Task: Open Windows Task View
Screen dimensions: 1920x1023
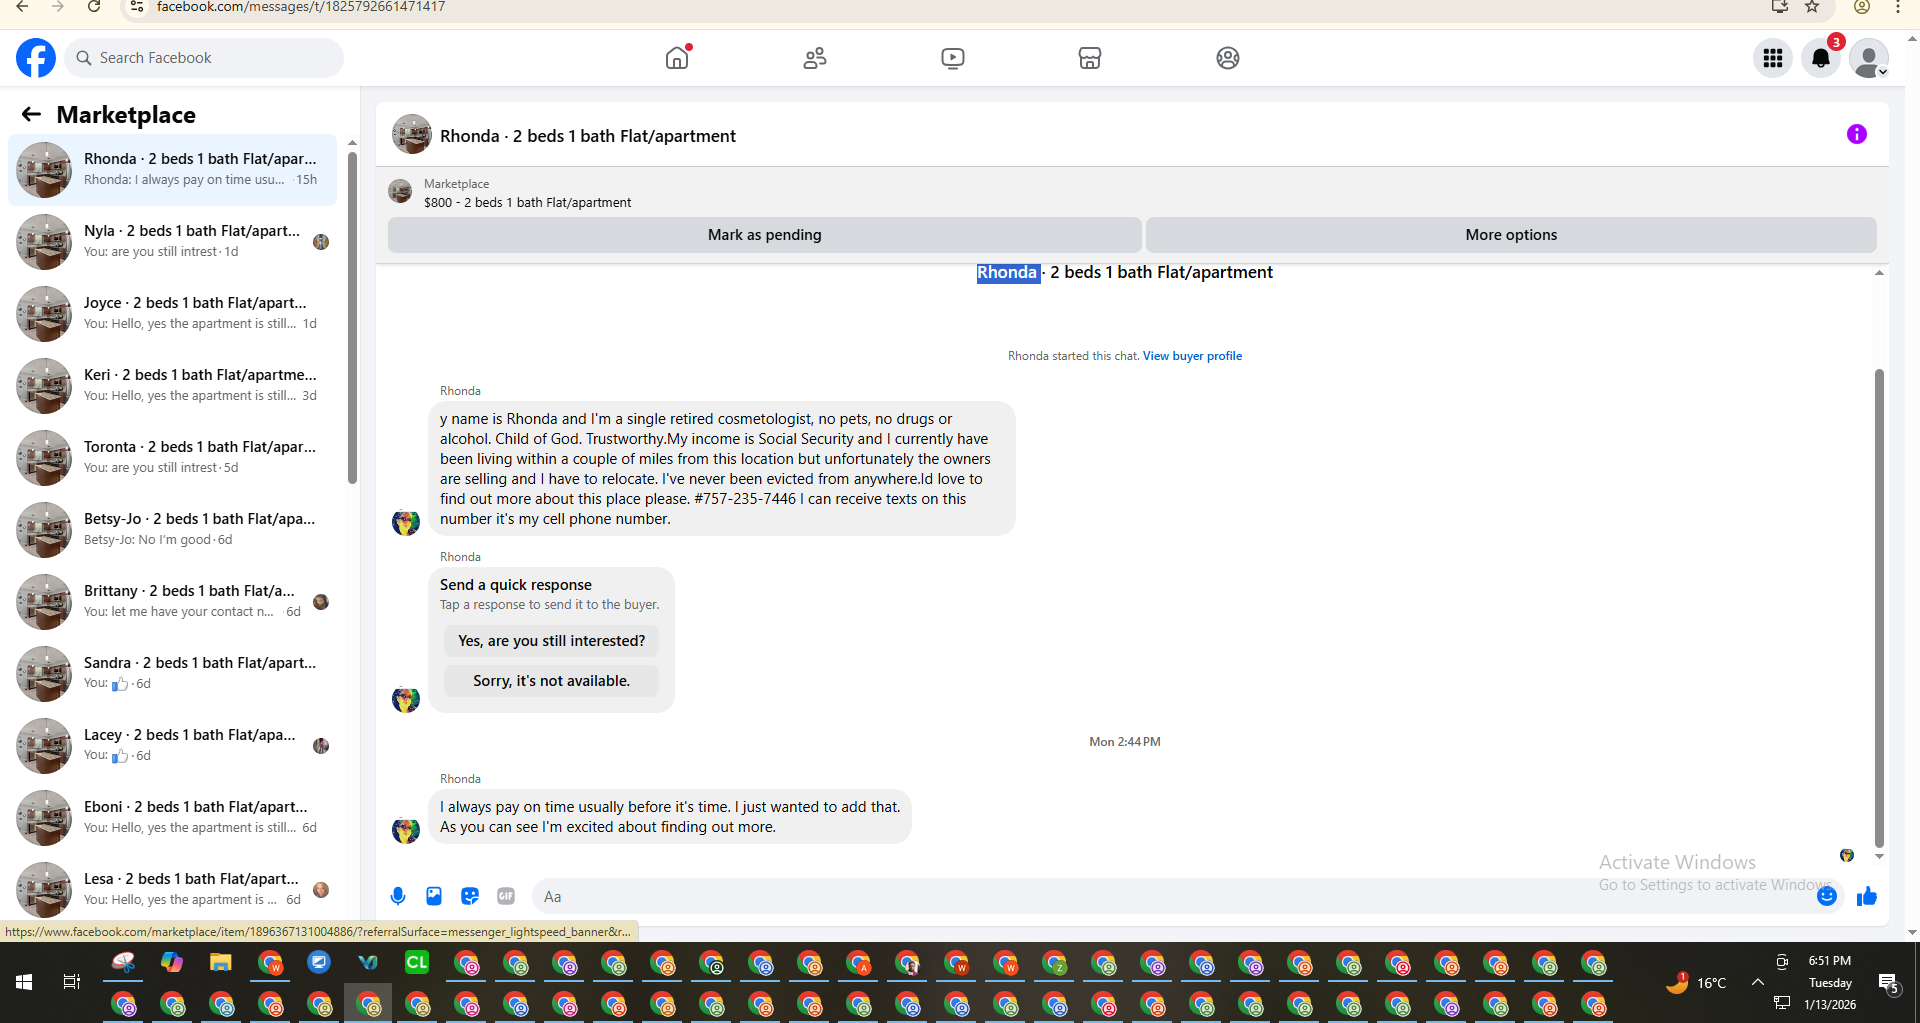Action: pos(72,982)
